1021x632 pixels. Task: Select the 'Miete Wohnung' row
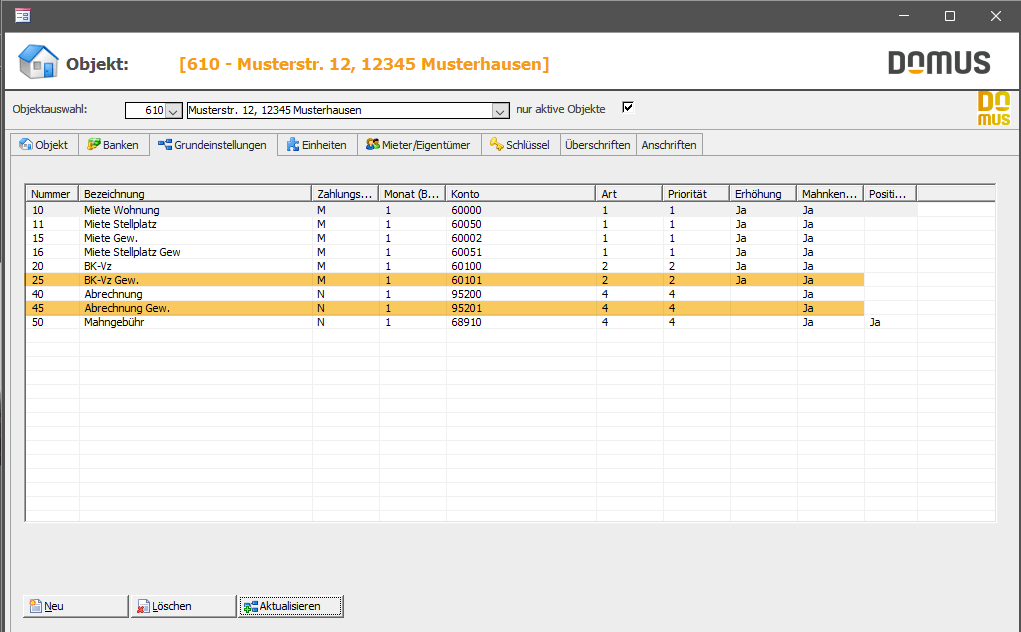(471, 210)
